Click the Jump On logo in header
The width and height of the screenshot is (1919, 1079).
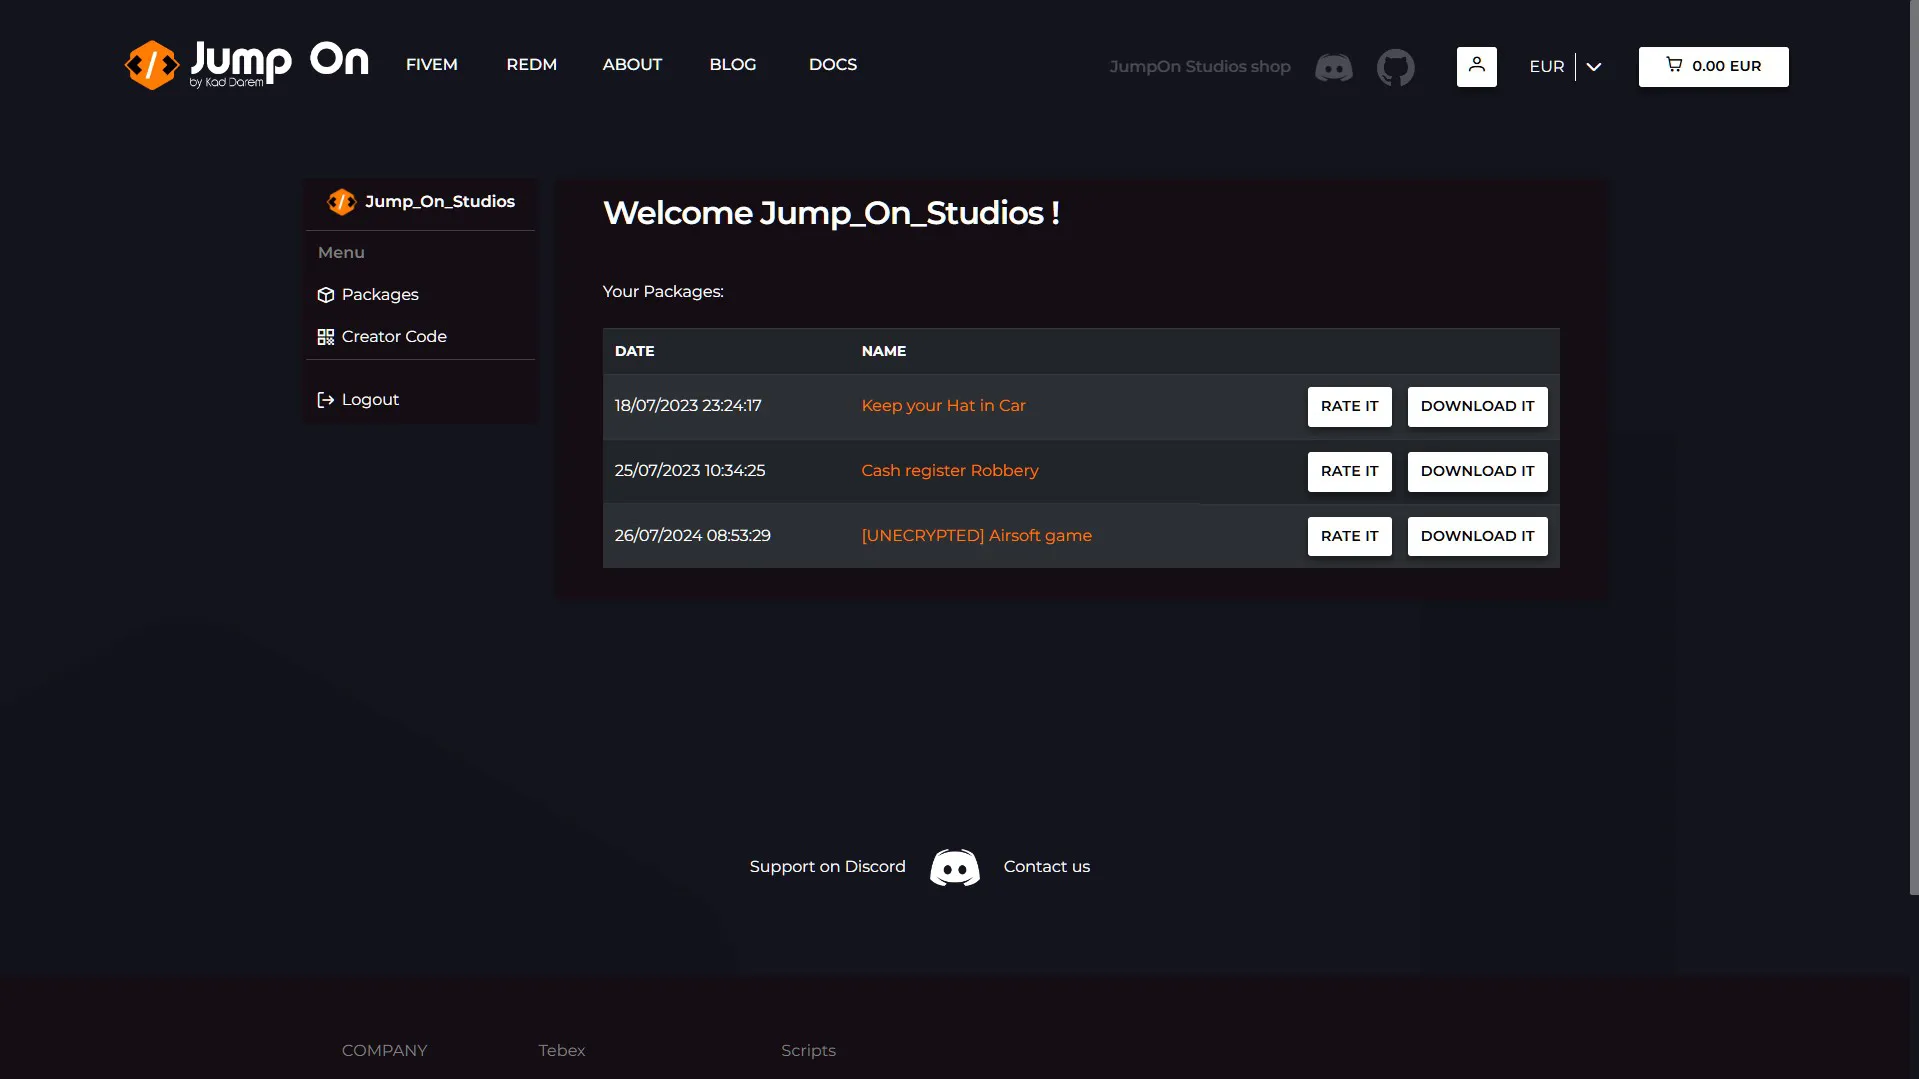click(x=246, y=65)
